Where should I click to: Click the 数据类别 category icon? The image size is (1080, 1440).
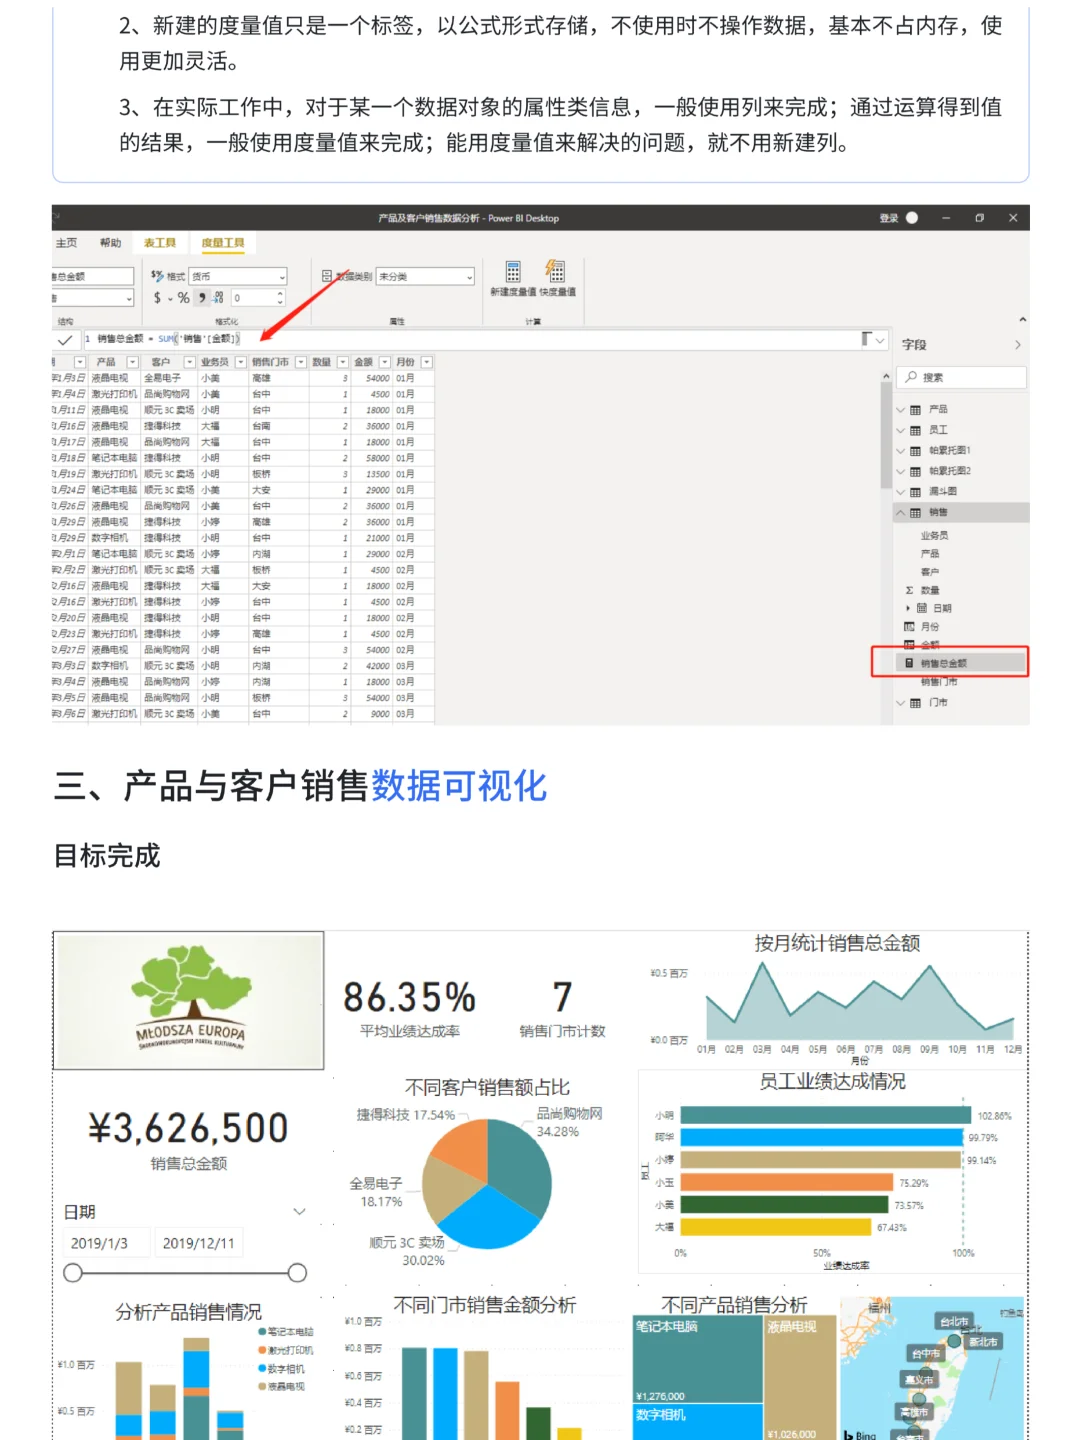(327, 276)
